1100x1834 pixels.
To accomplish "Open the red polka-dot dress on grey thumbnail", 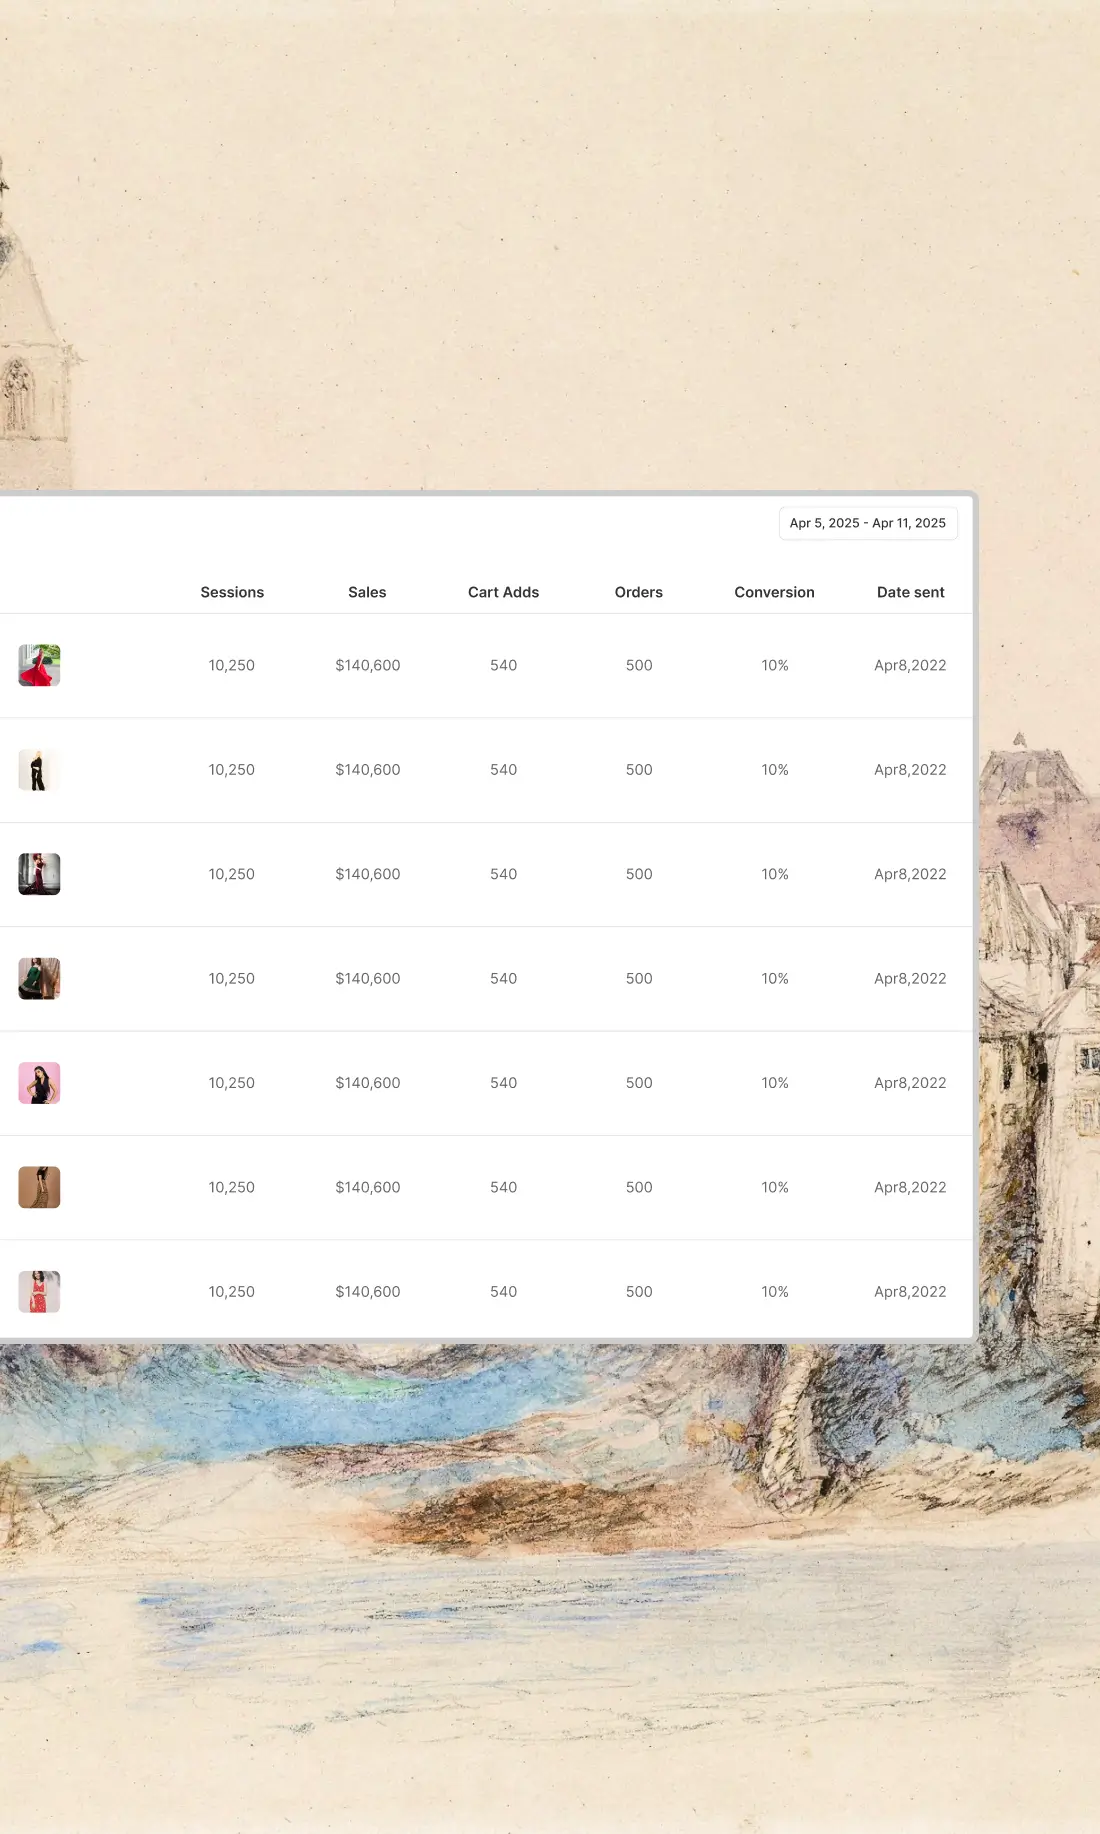I will coord(39,1292).
